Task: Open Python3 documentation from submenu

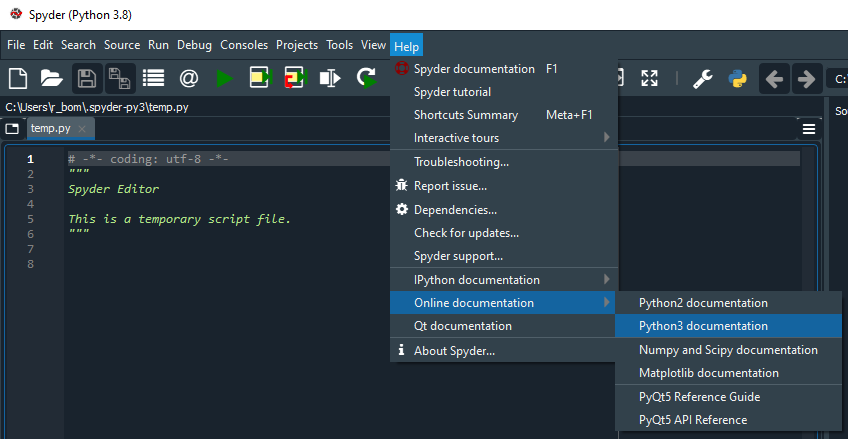Action: [728, 325]
